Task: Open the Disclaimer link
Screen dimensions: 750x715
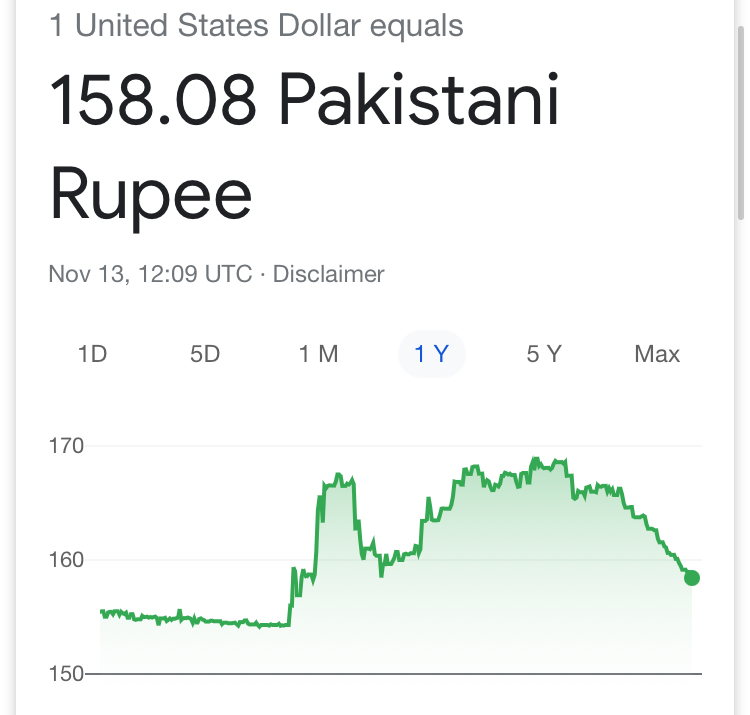Action: 328,275
